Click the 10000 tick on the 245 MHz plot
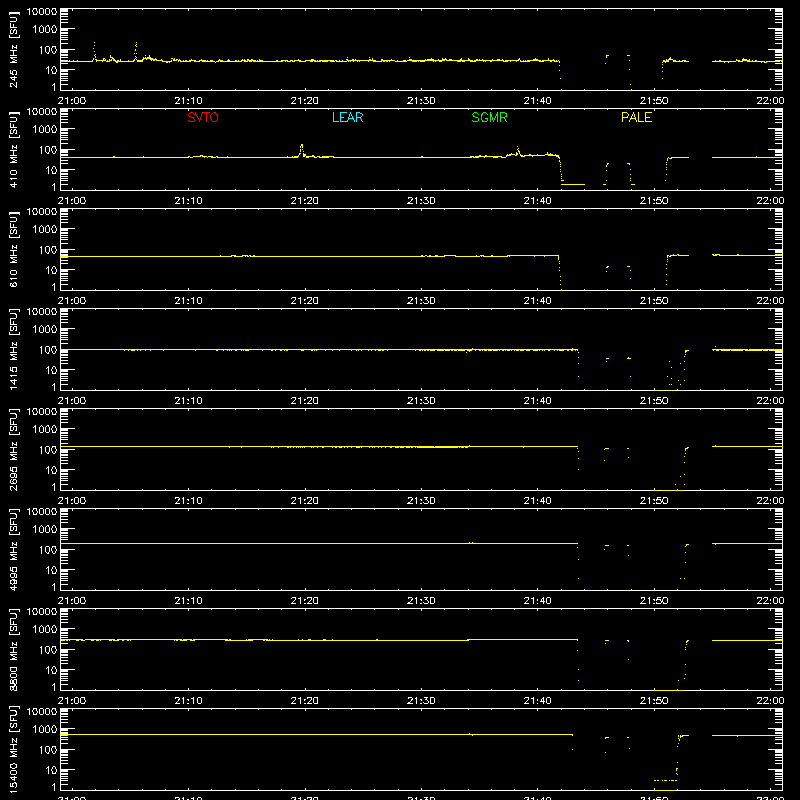The image size is (800, 800). [x=42, y=12]
